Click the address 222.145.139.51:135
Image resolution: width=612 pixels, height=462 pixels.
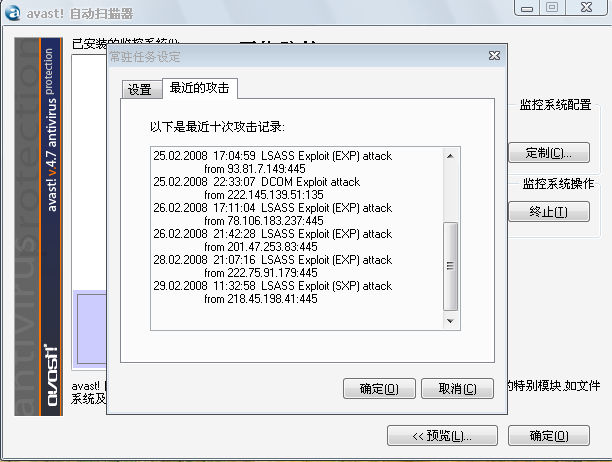click(x=276, y=195)
